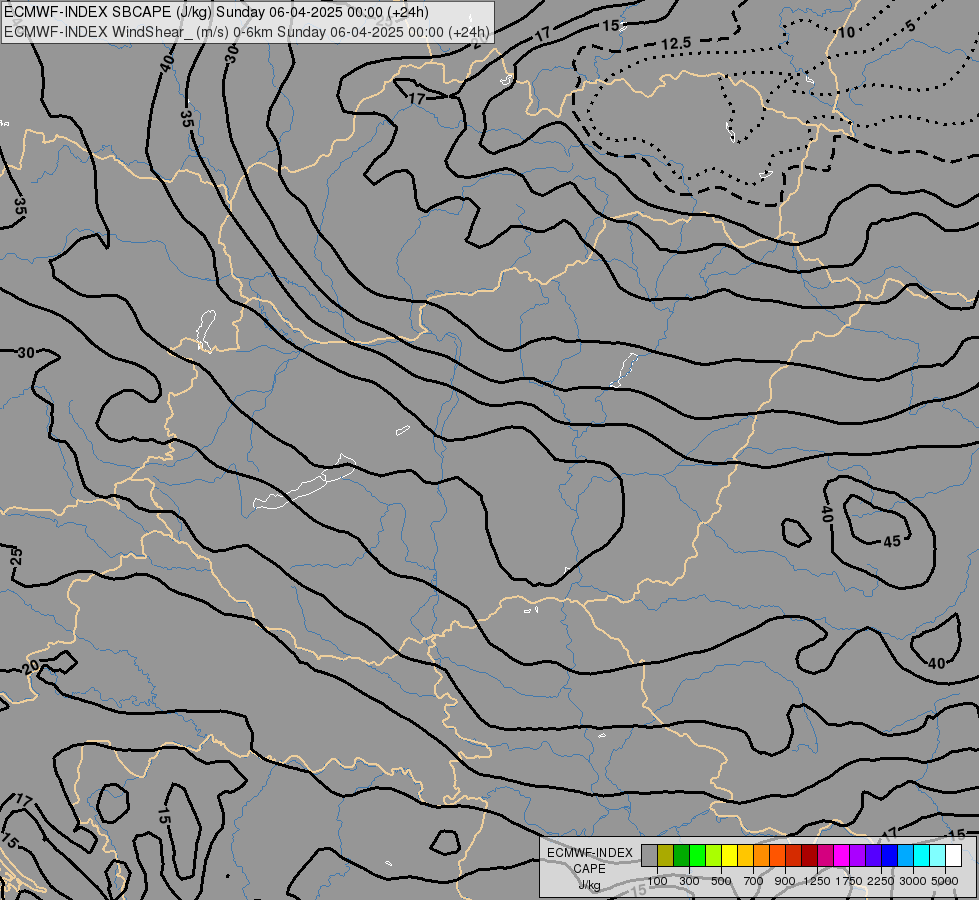This screenshot has width=979, height=900.
Task: Click the legend value 1750
Action: pyautogui.click(x=849, y=881)
